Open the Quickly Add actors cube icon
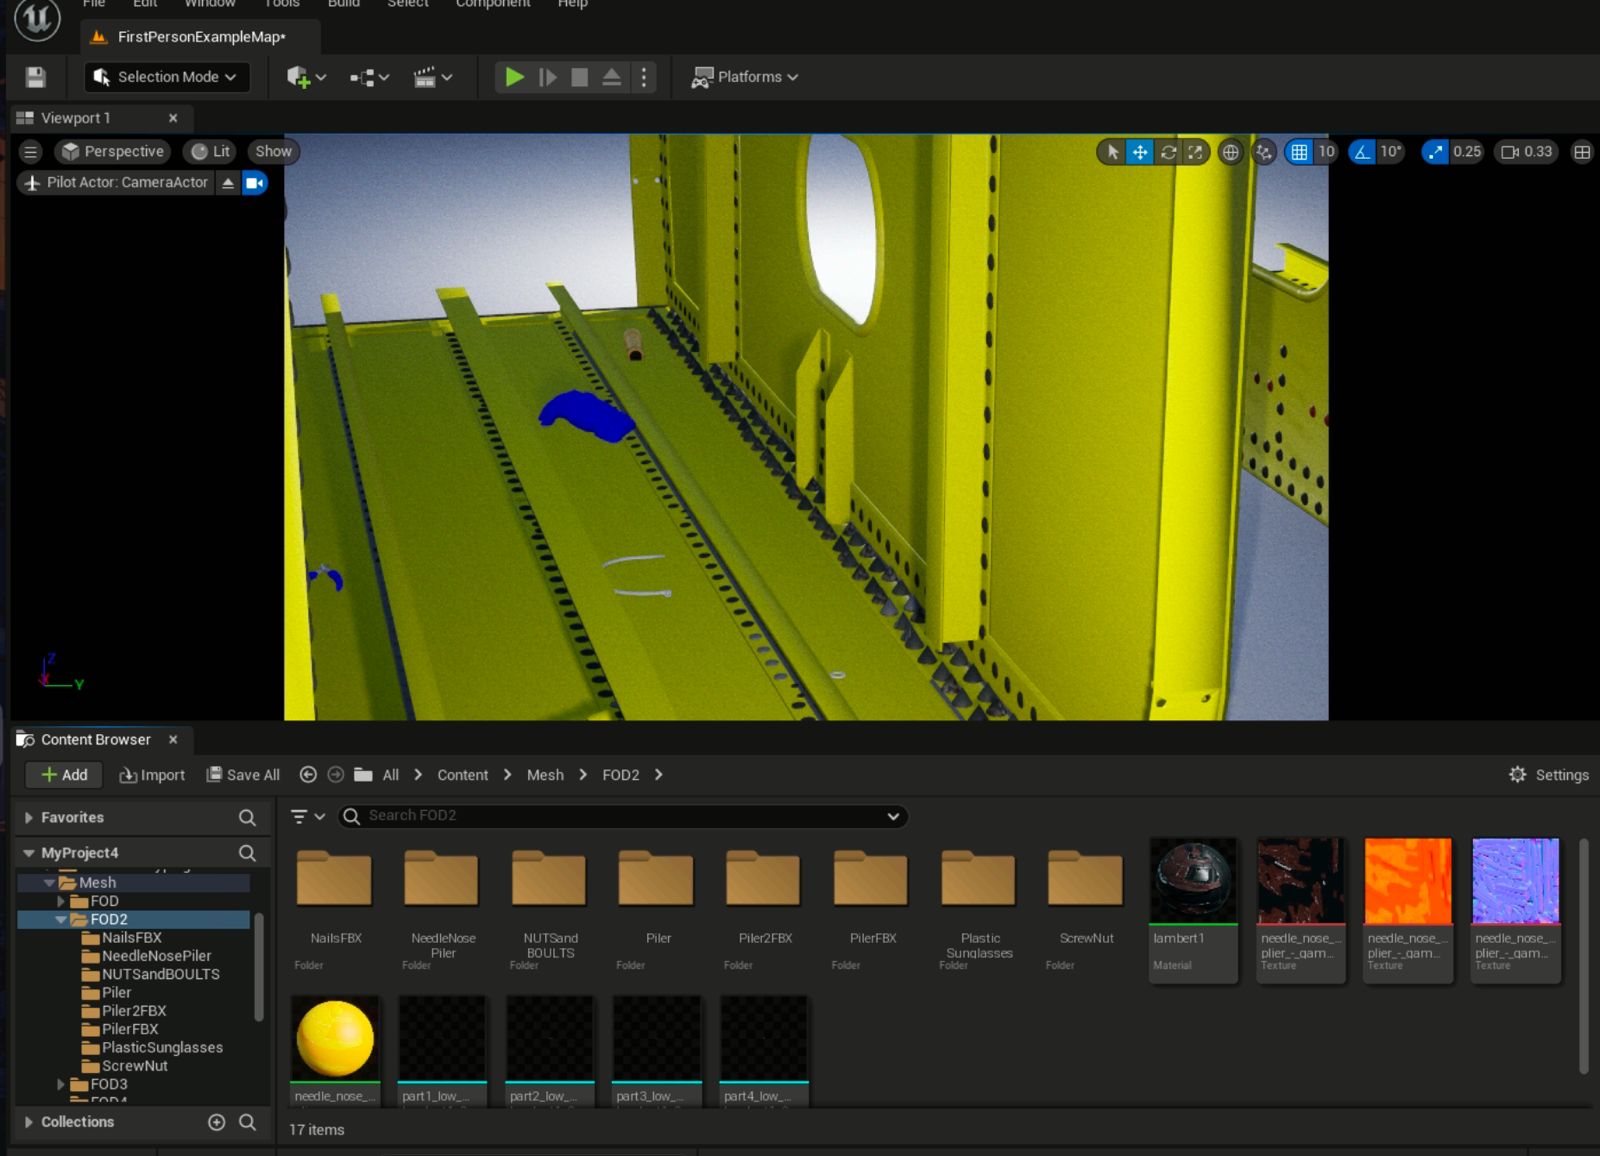Screen dimensions: 1600x1156 click(x=299, y=77)
